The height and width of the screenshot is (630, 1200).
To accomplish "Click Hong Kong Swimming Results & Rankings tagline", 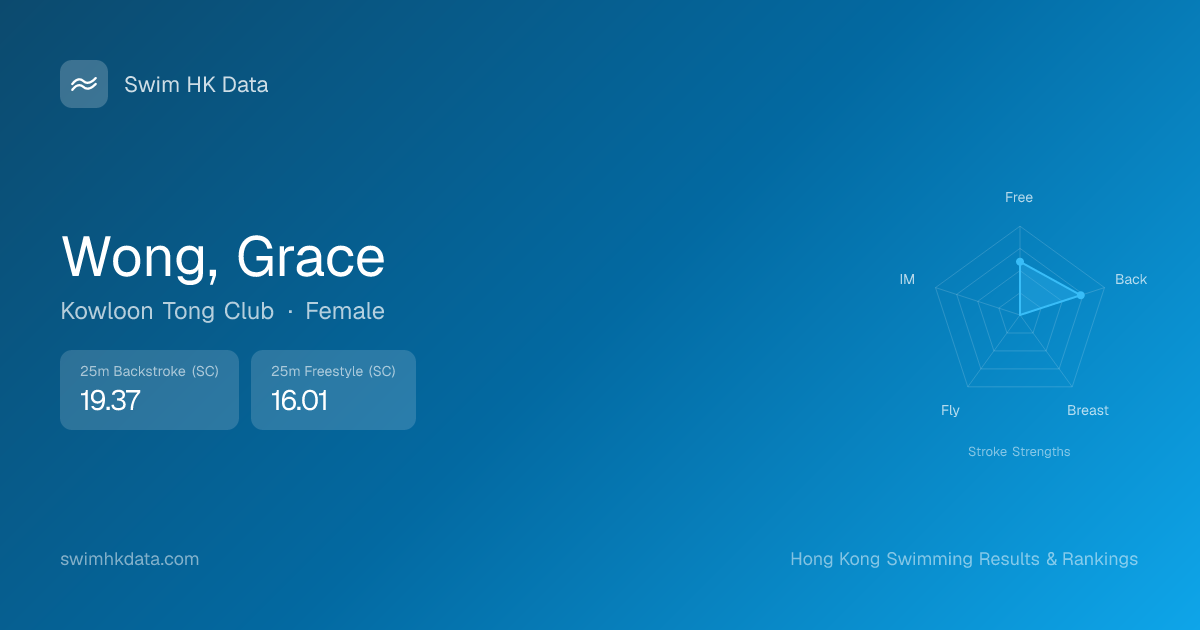I will tap(964, 559).
